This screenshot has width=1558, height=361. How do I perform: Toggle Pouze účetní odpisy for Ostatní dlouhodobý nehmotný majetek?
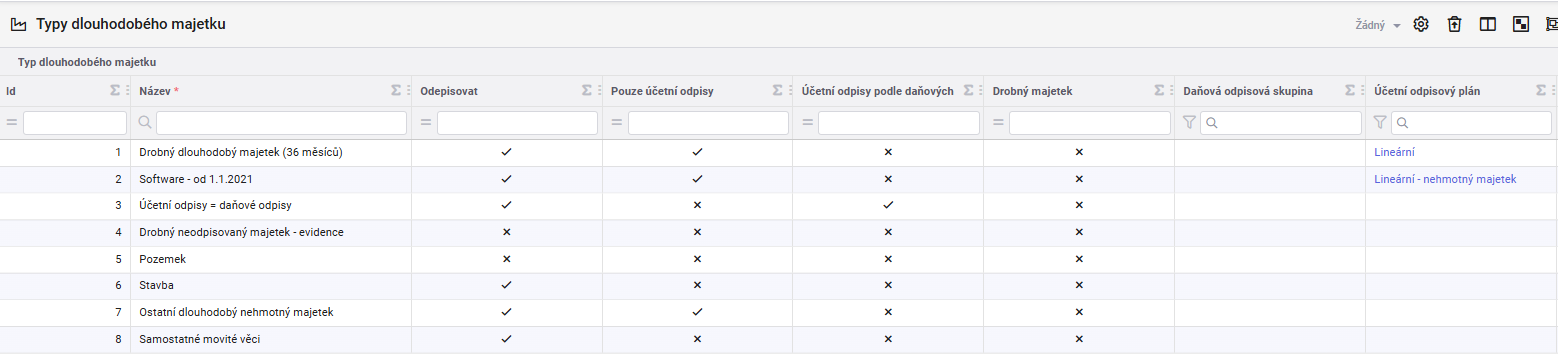point(697,312)
